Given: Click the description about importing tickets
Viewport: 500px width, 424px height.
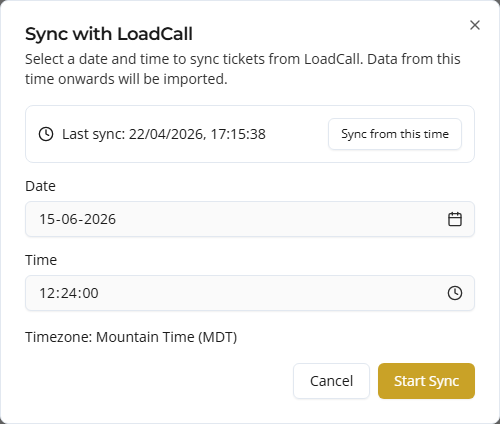Looking at the screenshot, I should tap(243, 69).
